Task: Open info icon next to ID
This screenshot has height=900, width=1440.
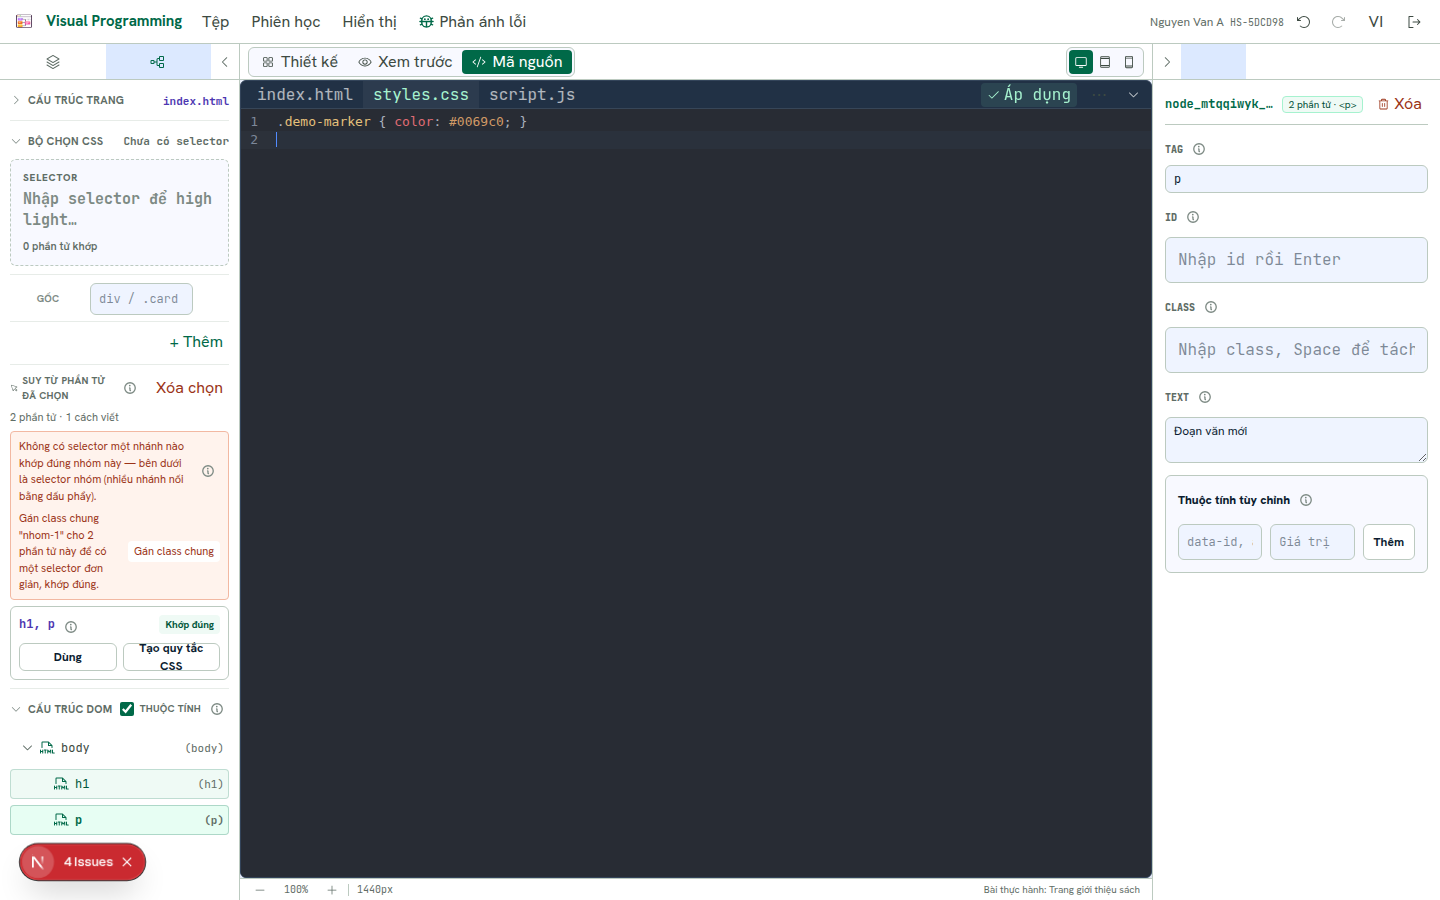Action: pyautogui.click(x=1193, y=217)
